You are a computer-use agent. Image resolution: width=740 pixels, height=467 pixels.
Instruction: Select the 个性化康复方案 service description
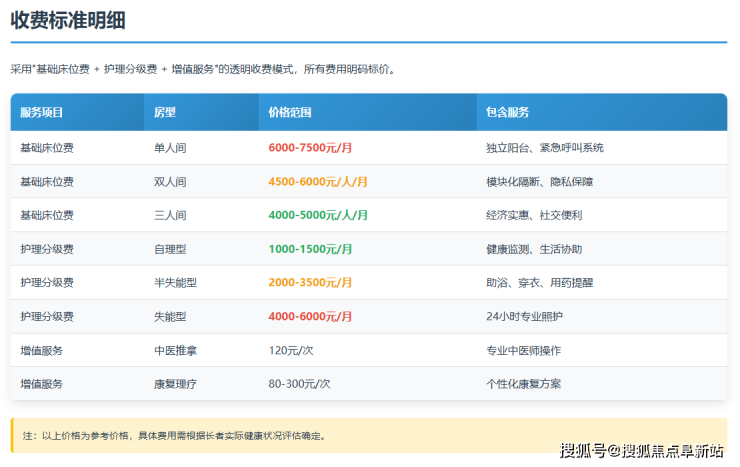pos(523,383)
